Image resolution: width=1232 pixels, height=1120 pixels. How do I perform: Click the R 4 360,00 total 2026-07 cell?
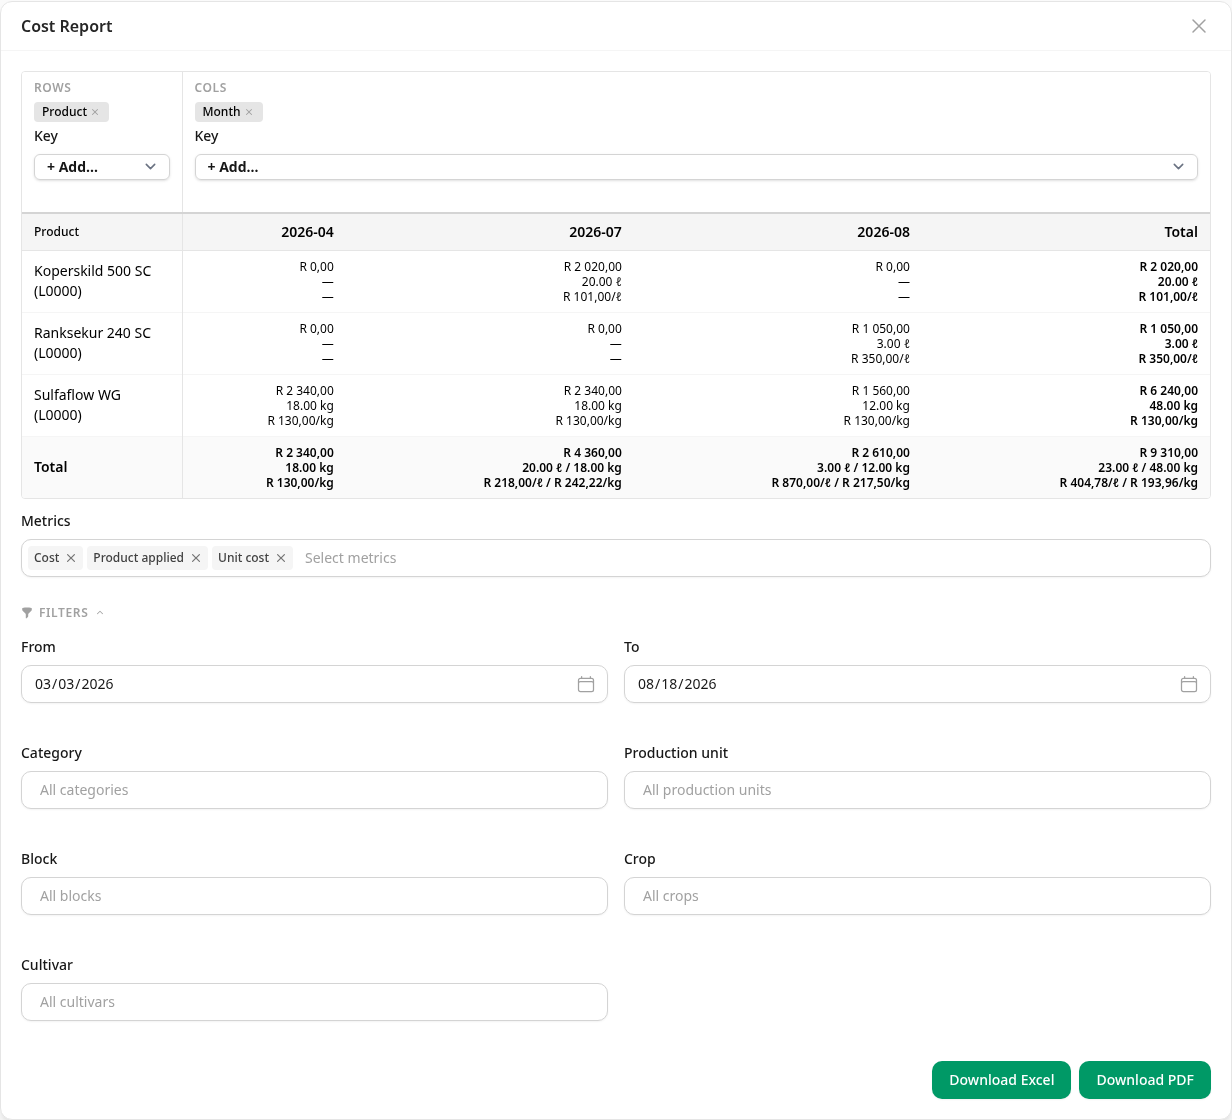(x=592, y=453)
